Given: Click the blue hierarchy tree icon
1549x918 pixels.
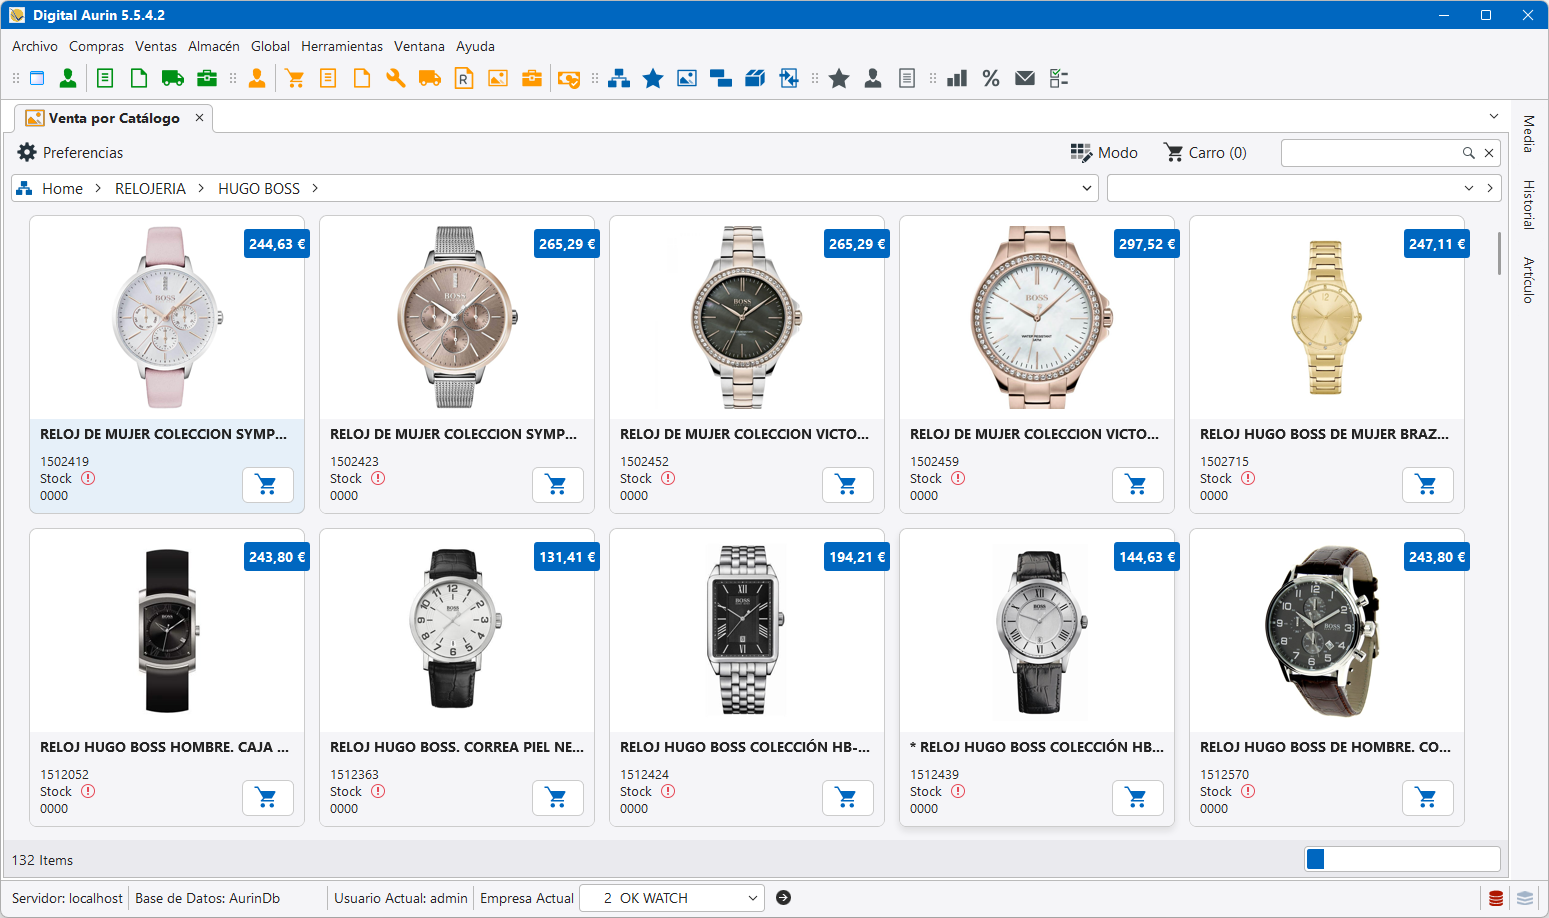Looking at the screenshot, I should 619,78.
